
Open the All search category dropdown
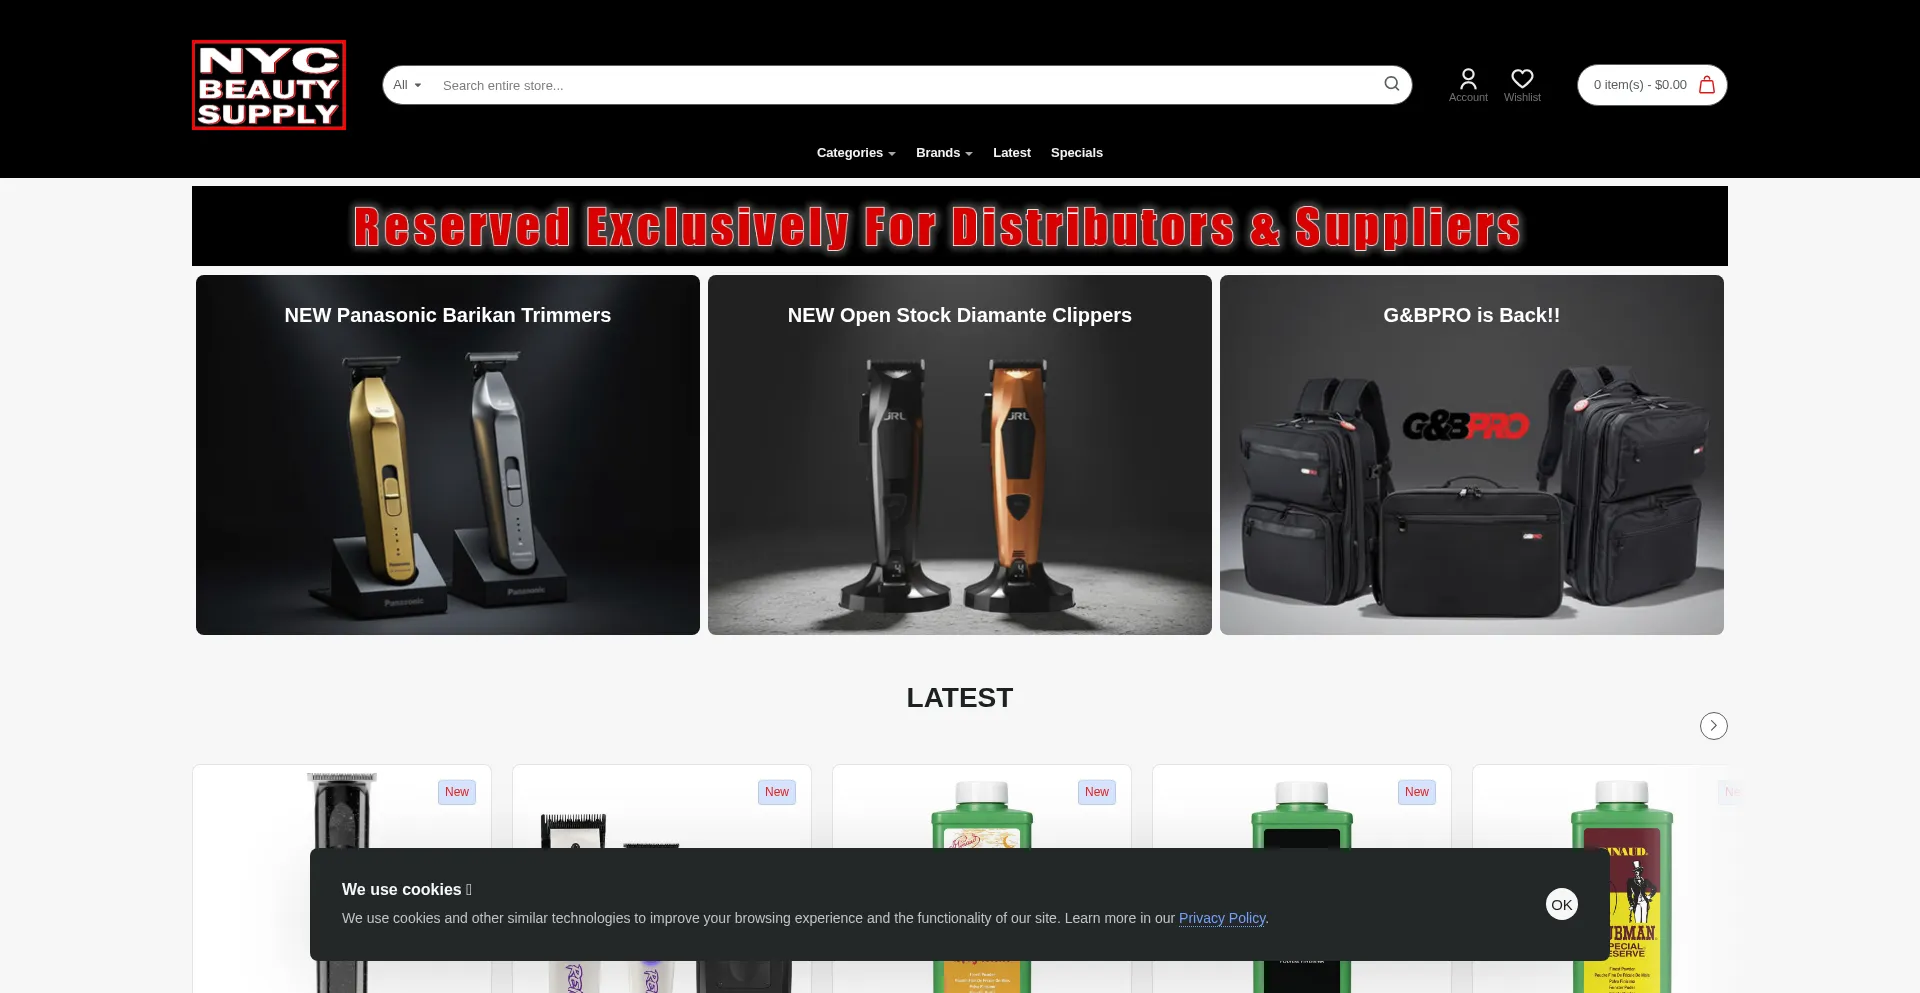(407, 85)
